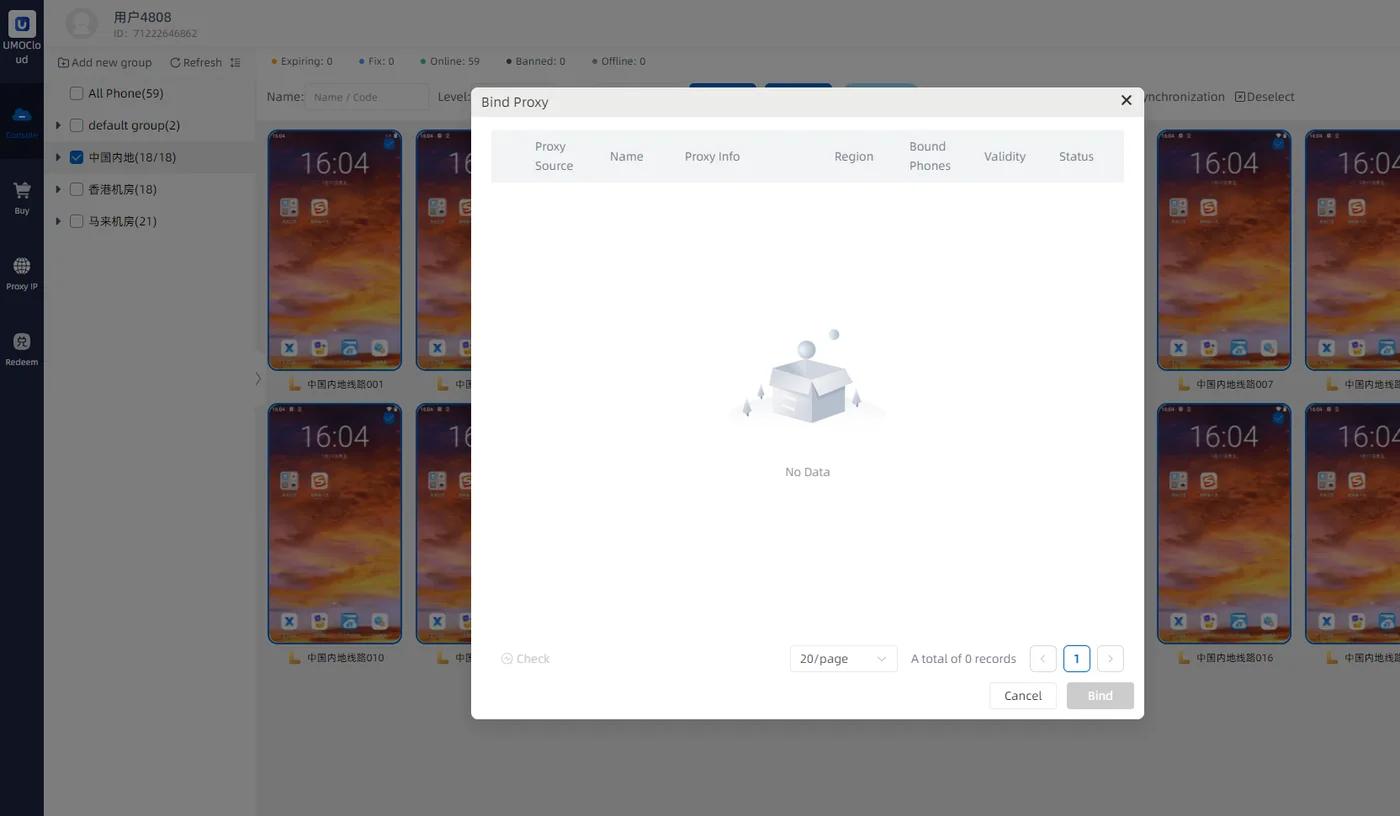Click the user avatar icon

81,23
